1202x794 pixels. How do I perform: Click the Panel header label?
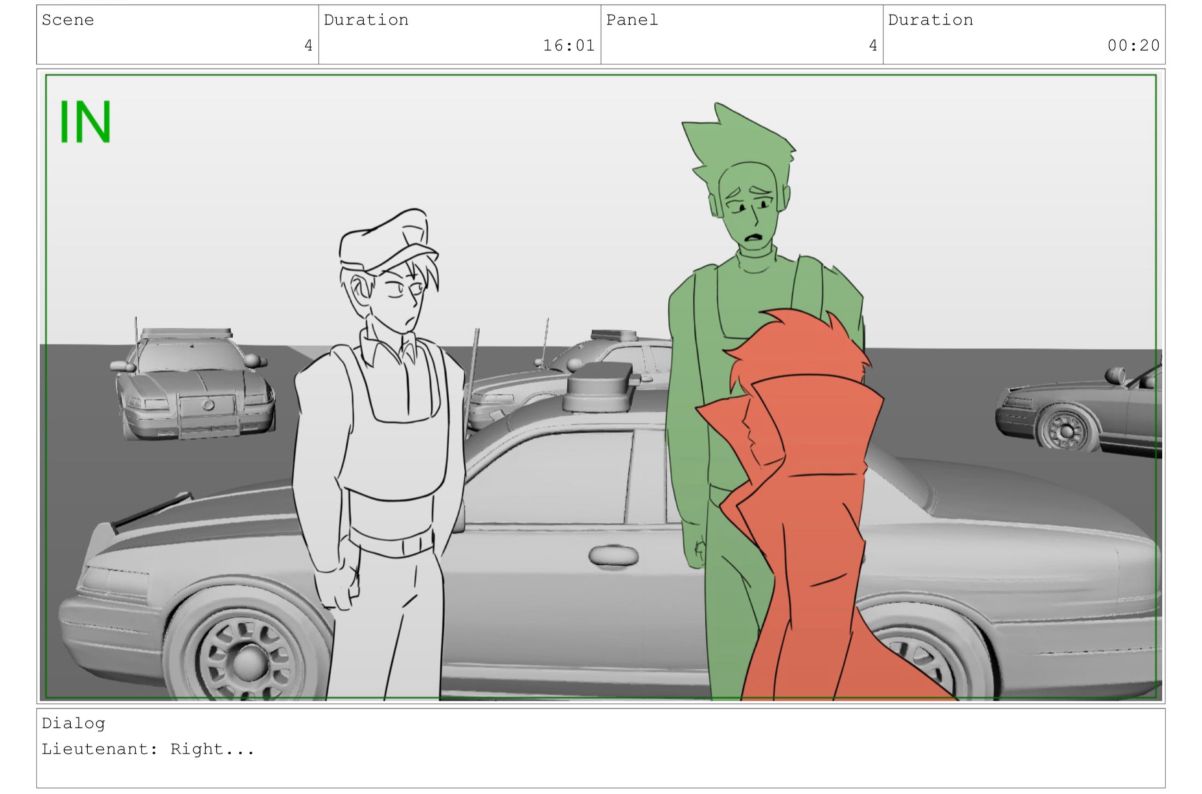click(632, 20)
